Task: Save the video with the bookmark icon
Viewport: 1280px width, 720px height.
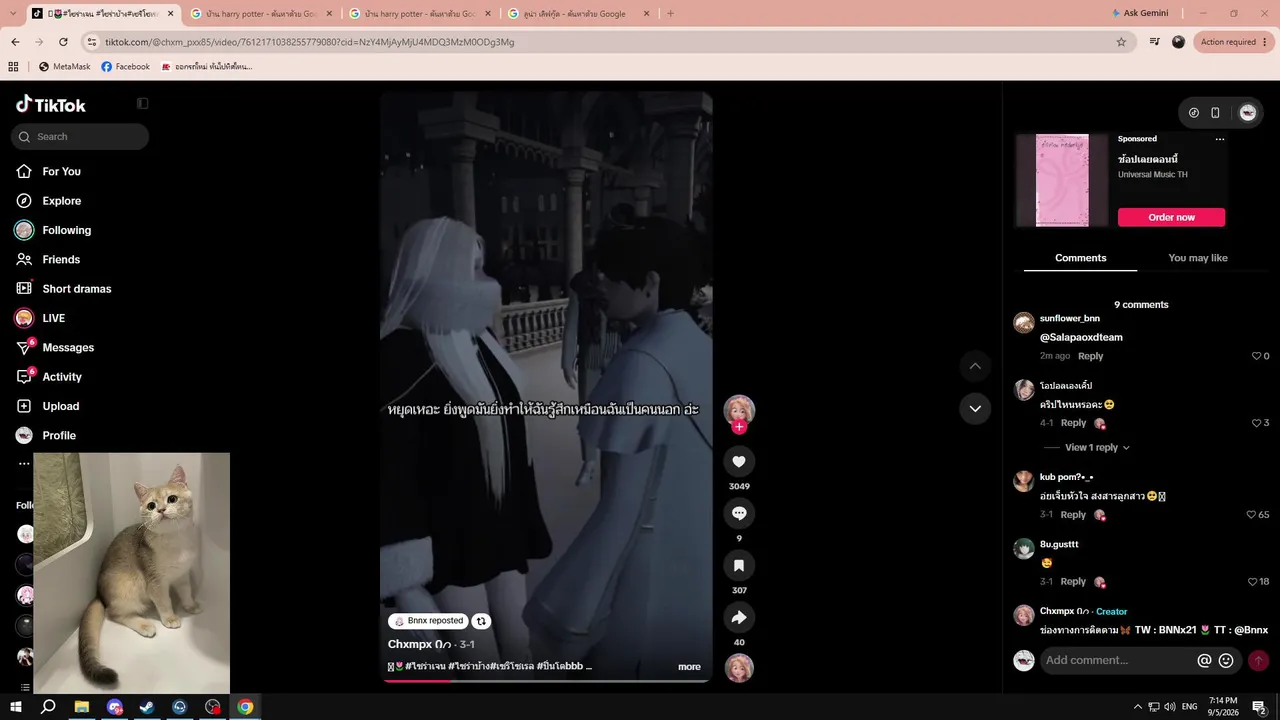Action: (739, 566)
